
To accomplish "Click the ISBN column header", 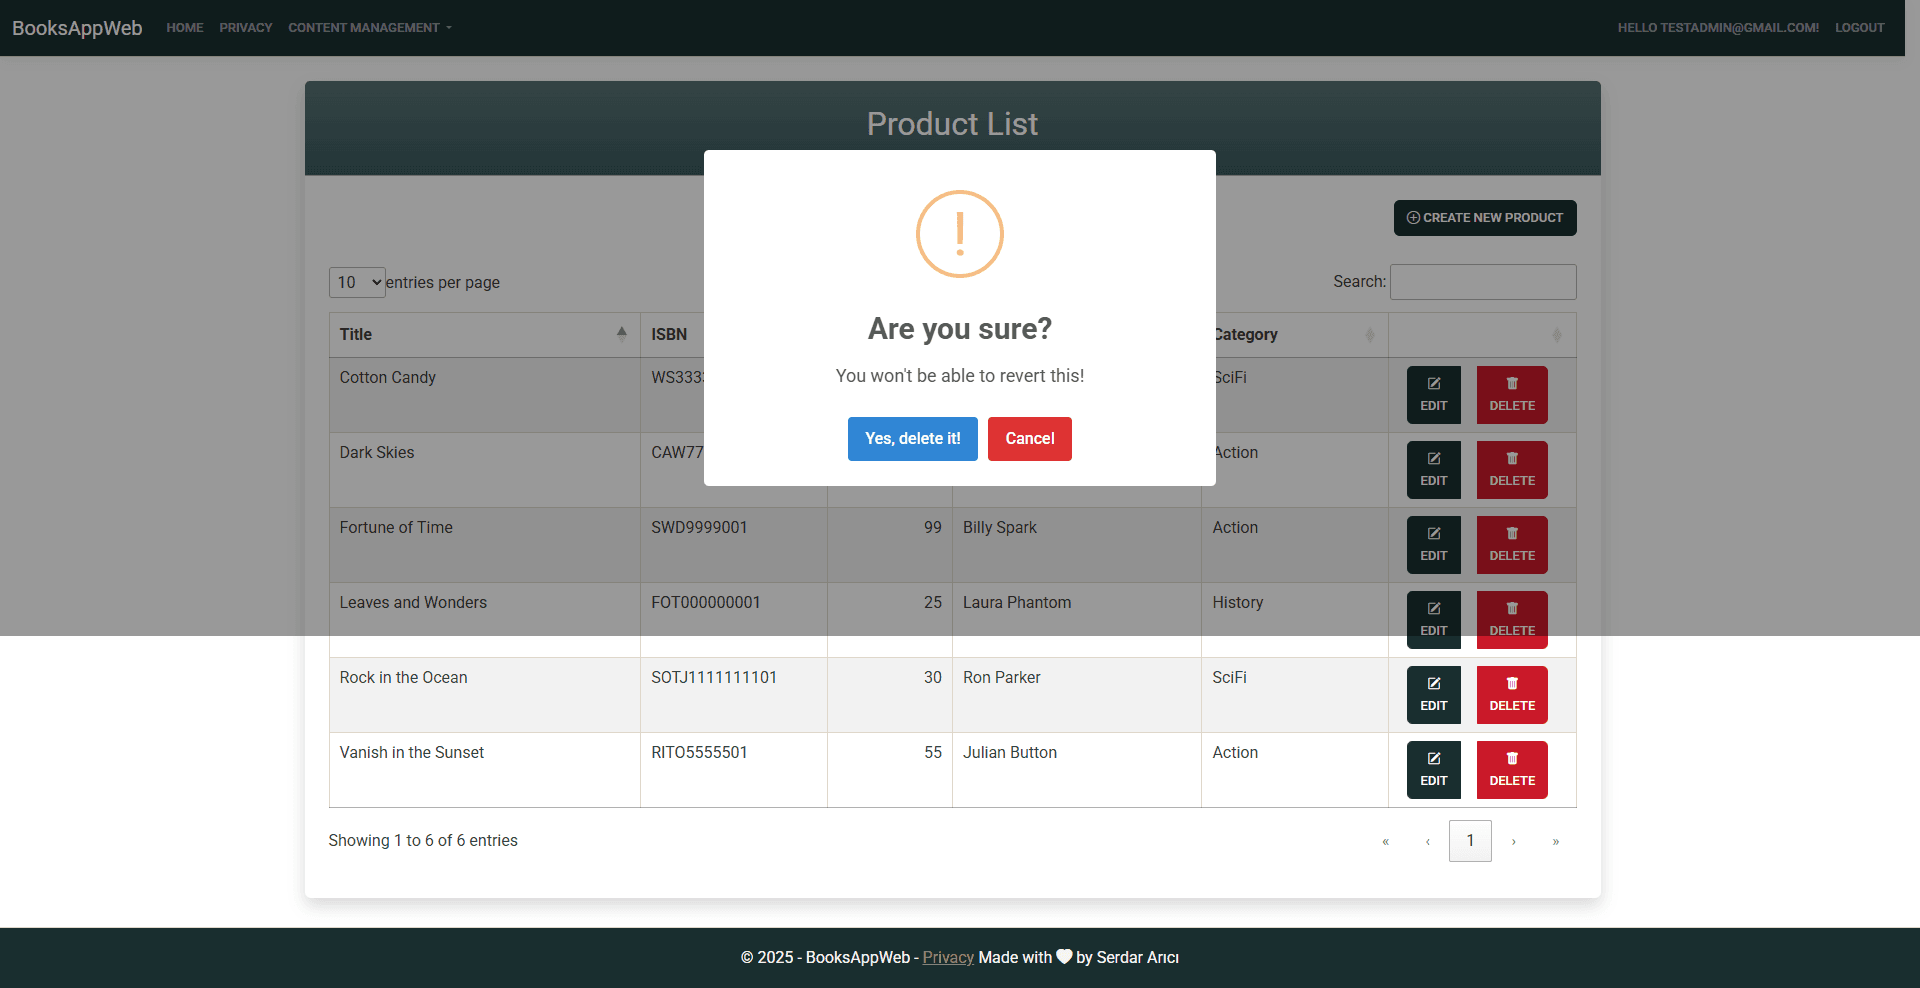I will pos(669,335).
